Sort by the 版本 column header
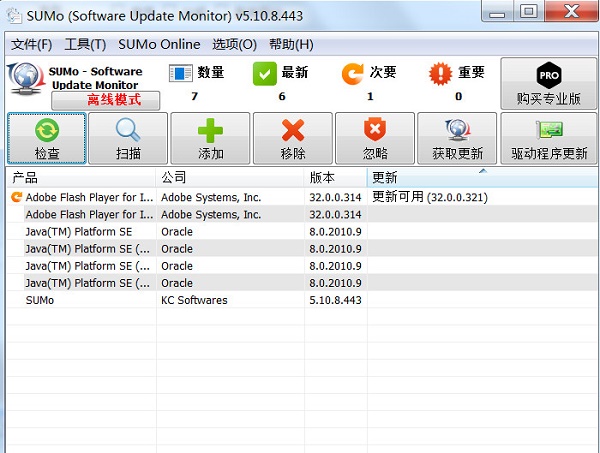The height and width of the screenshot is (453, 600). pos(336,178)
